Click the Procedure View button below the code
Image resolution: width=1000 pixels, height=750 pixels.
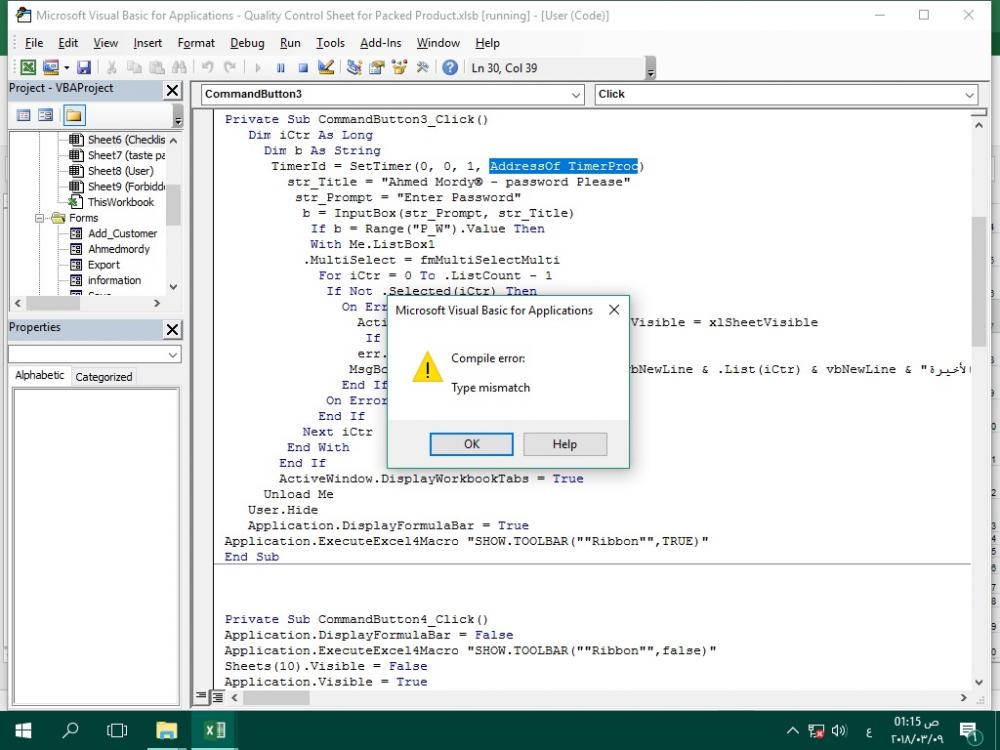(202, 696)
